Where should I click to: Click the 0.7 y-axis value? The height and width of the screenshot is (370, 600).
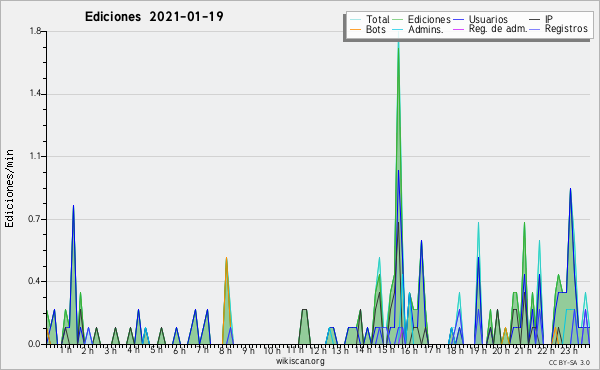pyautogui.click(x=35, y=219)
